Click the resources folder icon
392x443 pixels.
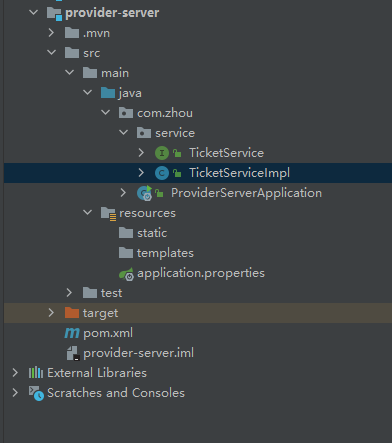[108, 213]
